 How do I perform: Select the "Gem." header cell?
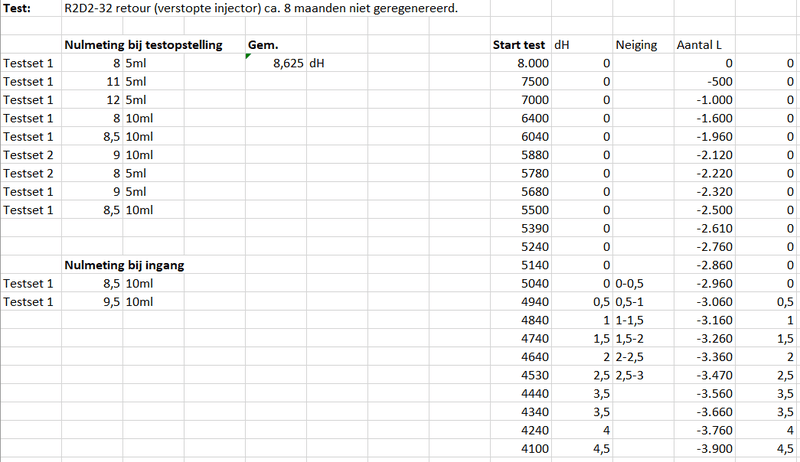(263, 45)
